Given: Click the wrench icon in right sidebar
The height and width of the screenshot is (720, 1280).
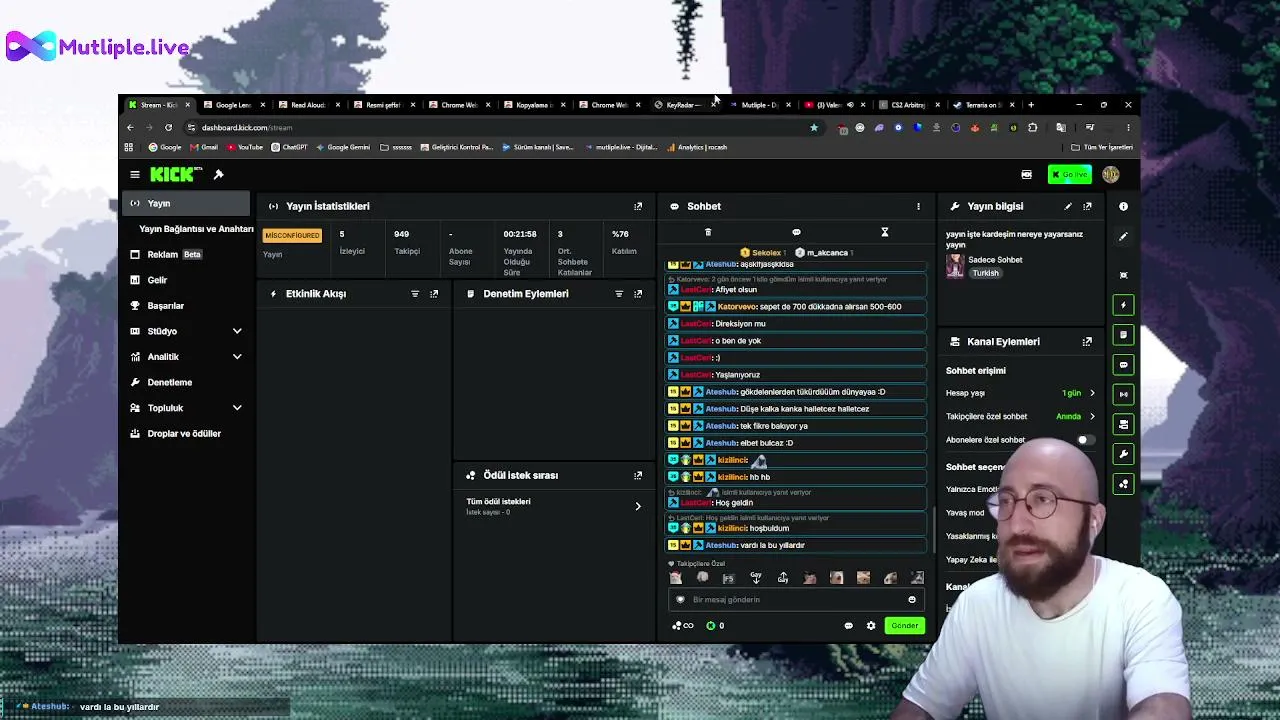Looking at the screenshot, I should [x=1123, y=455].
